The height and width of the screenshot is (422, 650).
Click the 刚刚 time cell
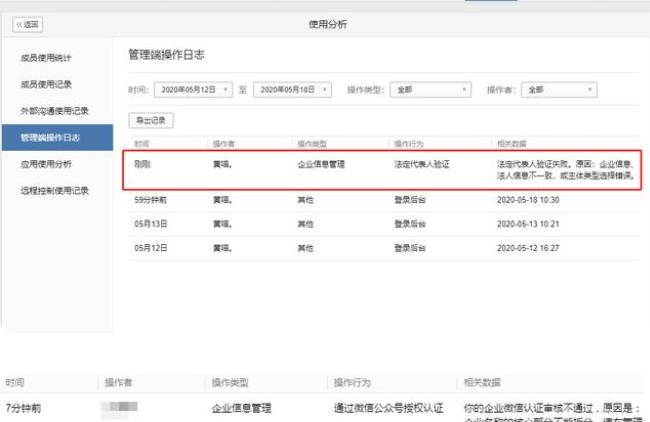click(142, 164)
